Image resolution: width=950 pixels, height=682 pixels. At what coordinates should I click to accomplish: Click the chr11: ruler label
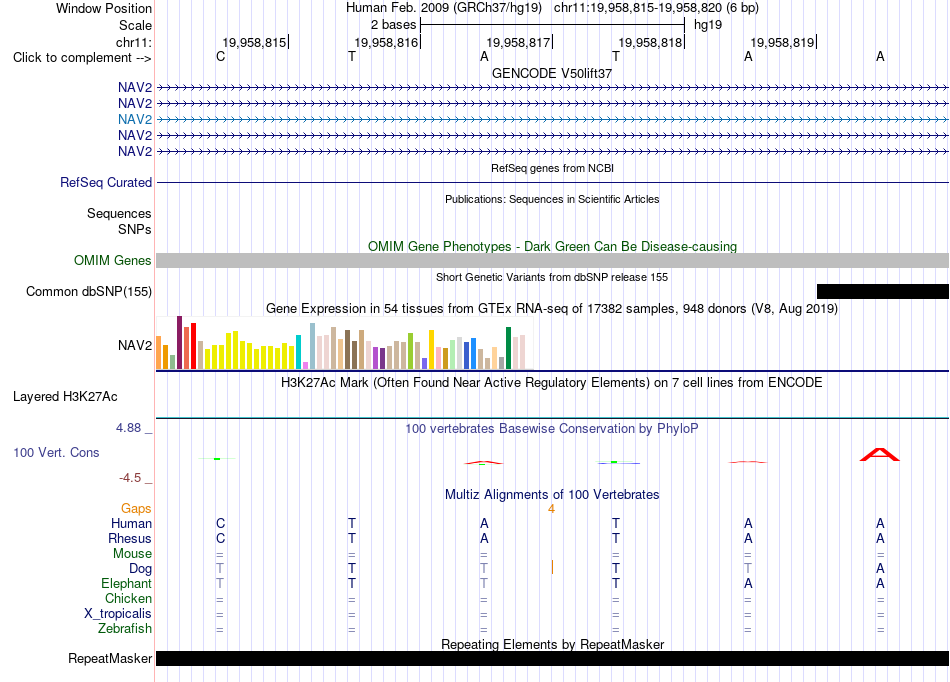click(x=133, y=42)
